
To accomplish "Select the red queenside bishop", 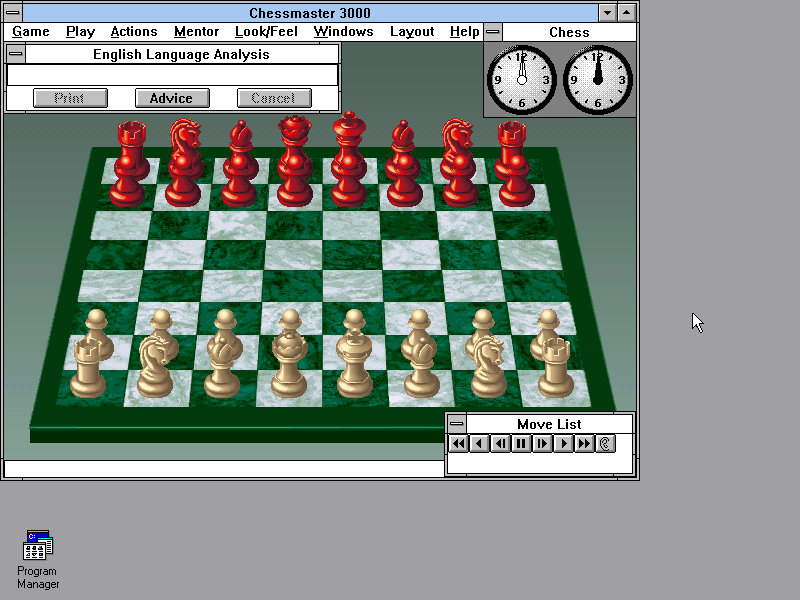I will [x=241, y=140].
